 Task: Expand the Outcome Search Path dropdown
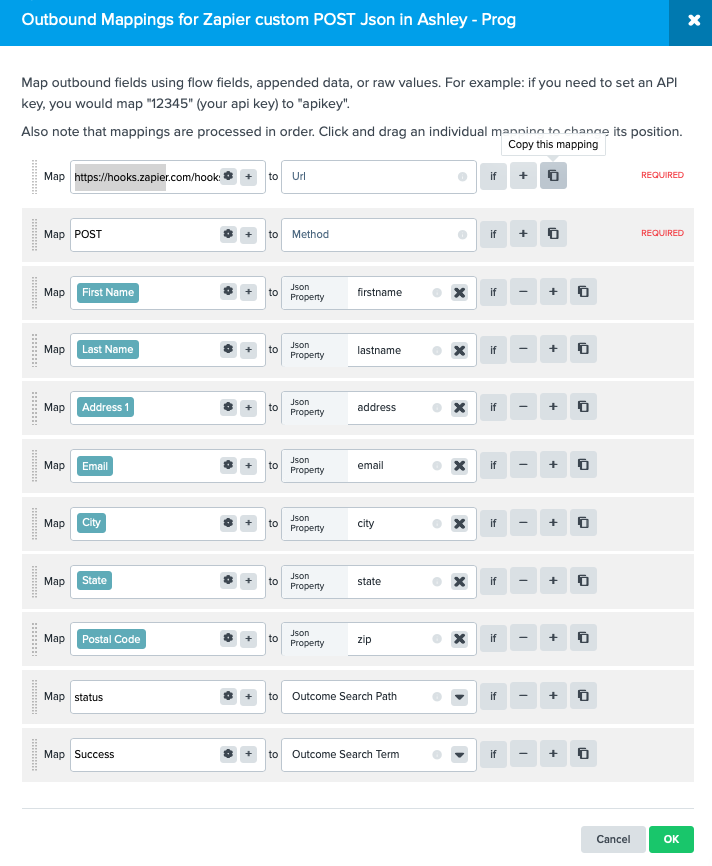pos(459,697)
